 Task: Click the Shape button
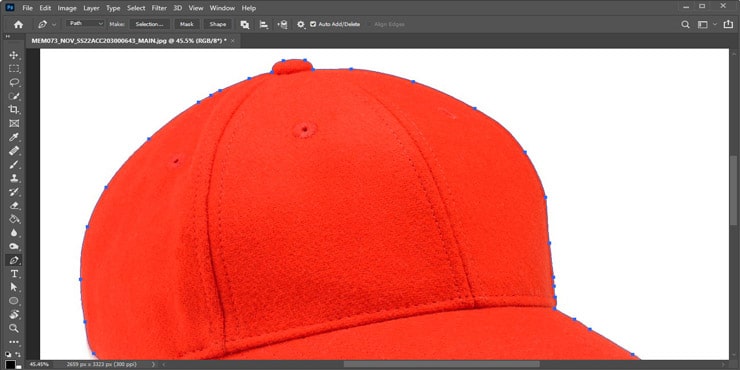pos(218,24)
